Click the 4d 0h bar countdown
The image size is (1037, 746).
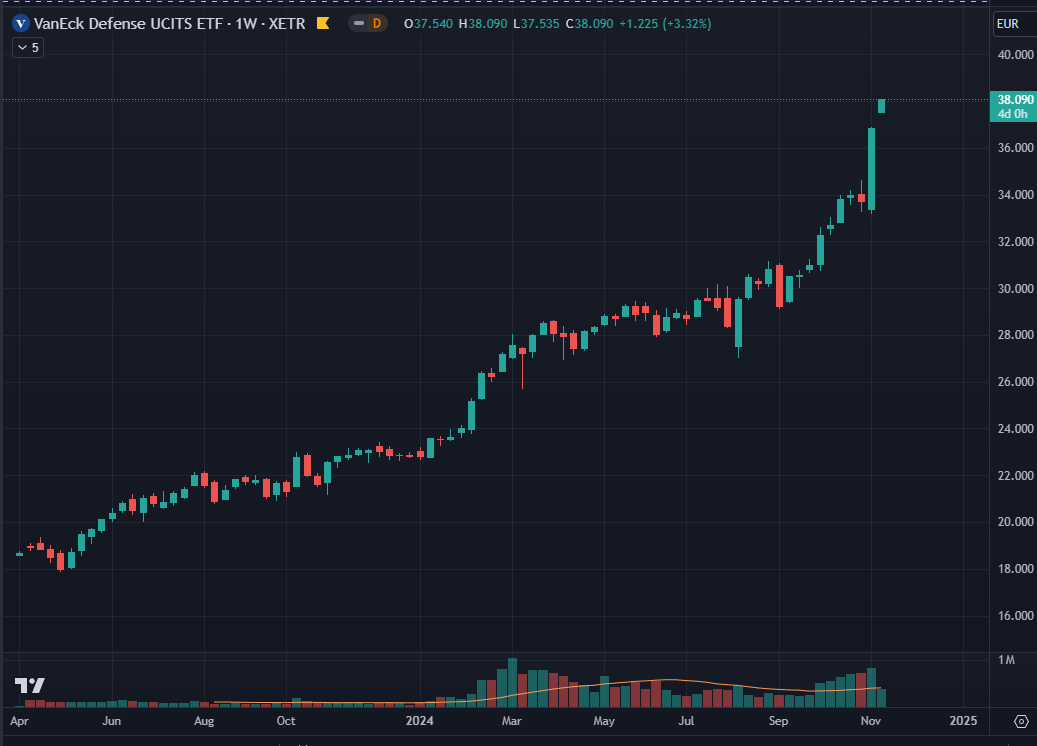pos(1013,114)
